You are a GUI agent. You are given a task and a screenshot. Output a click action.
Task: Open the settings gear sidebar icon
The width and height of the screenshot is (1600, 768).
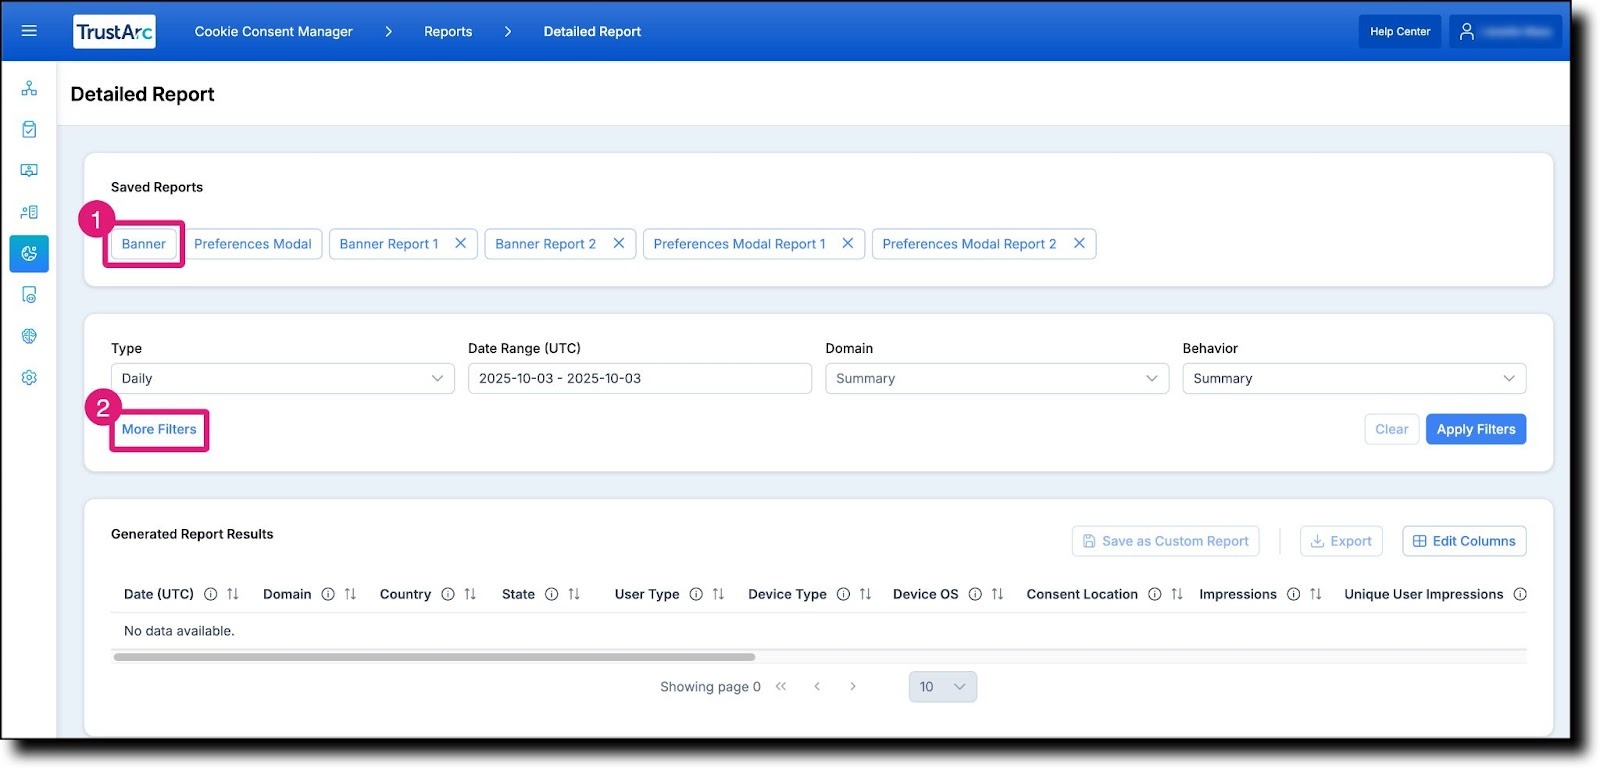click(29, 378)
